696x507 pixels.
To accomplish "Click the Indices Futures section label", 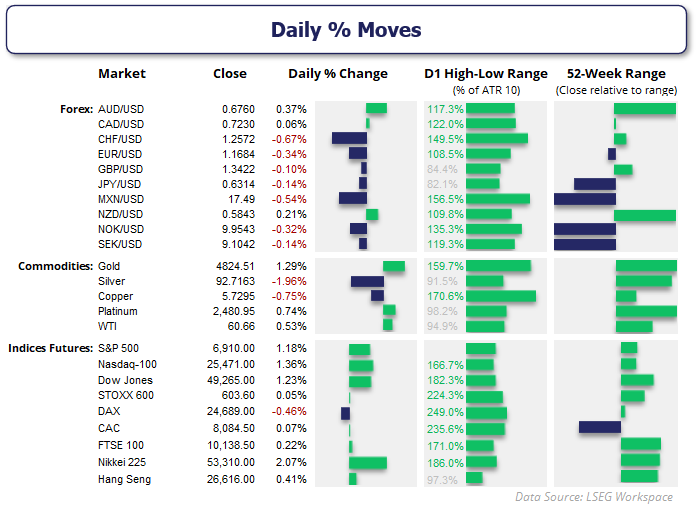I will click(50, 349).
